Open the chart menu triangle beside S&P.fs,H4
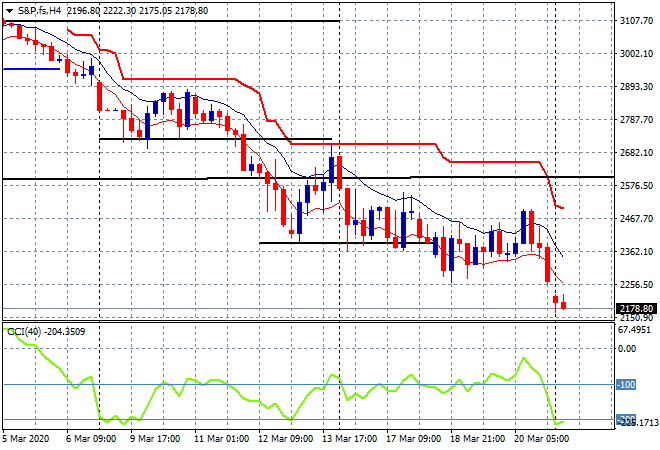This screenshot has height=450, width=660. coord(9,11)
